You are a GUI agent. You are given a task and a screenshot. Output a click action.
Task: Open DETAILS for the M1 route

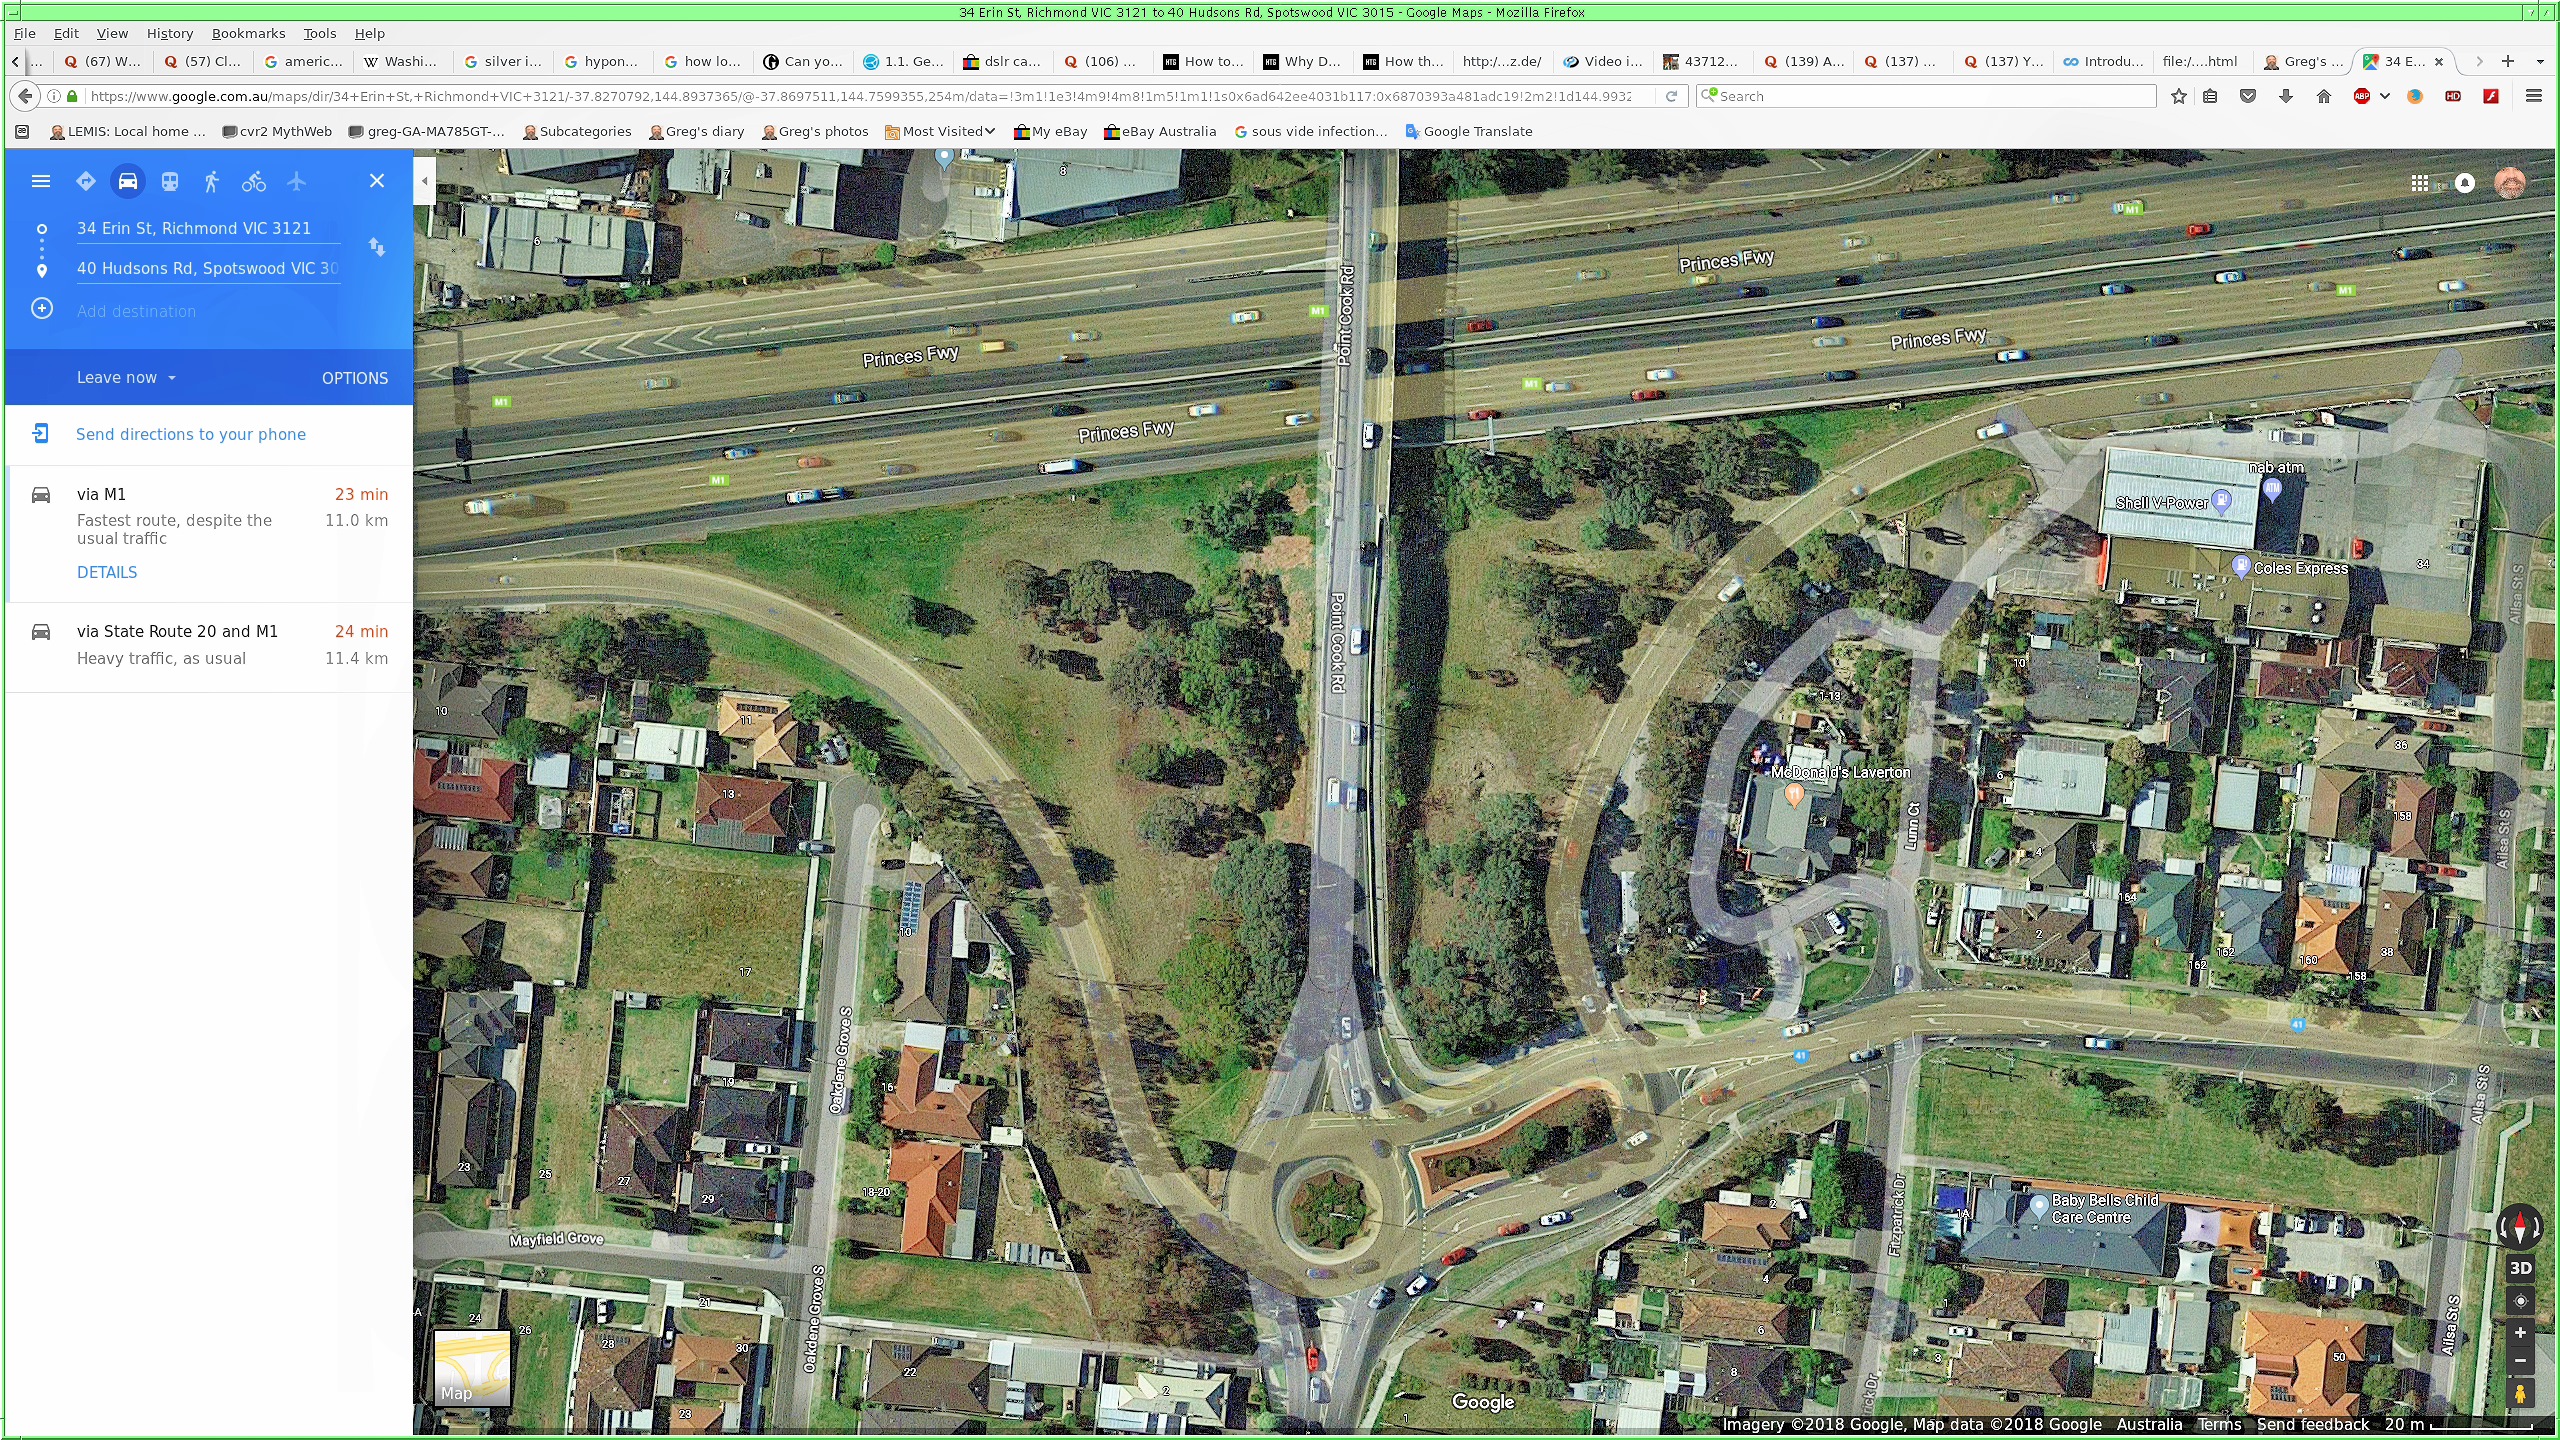point(107,572)
